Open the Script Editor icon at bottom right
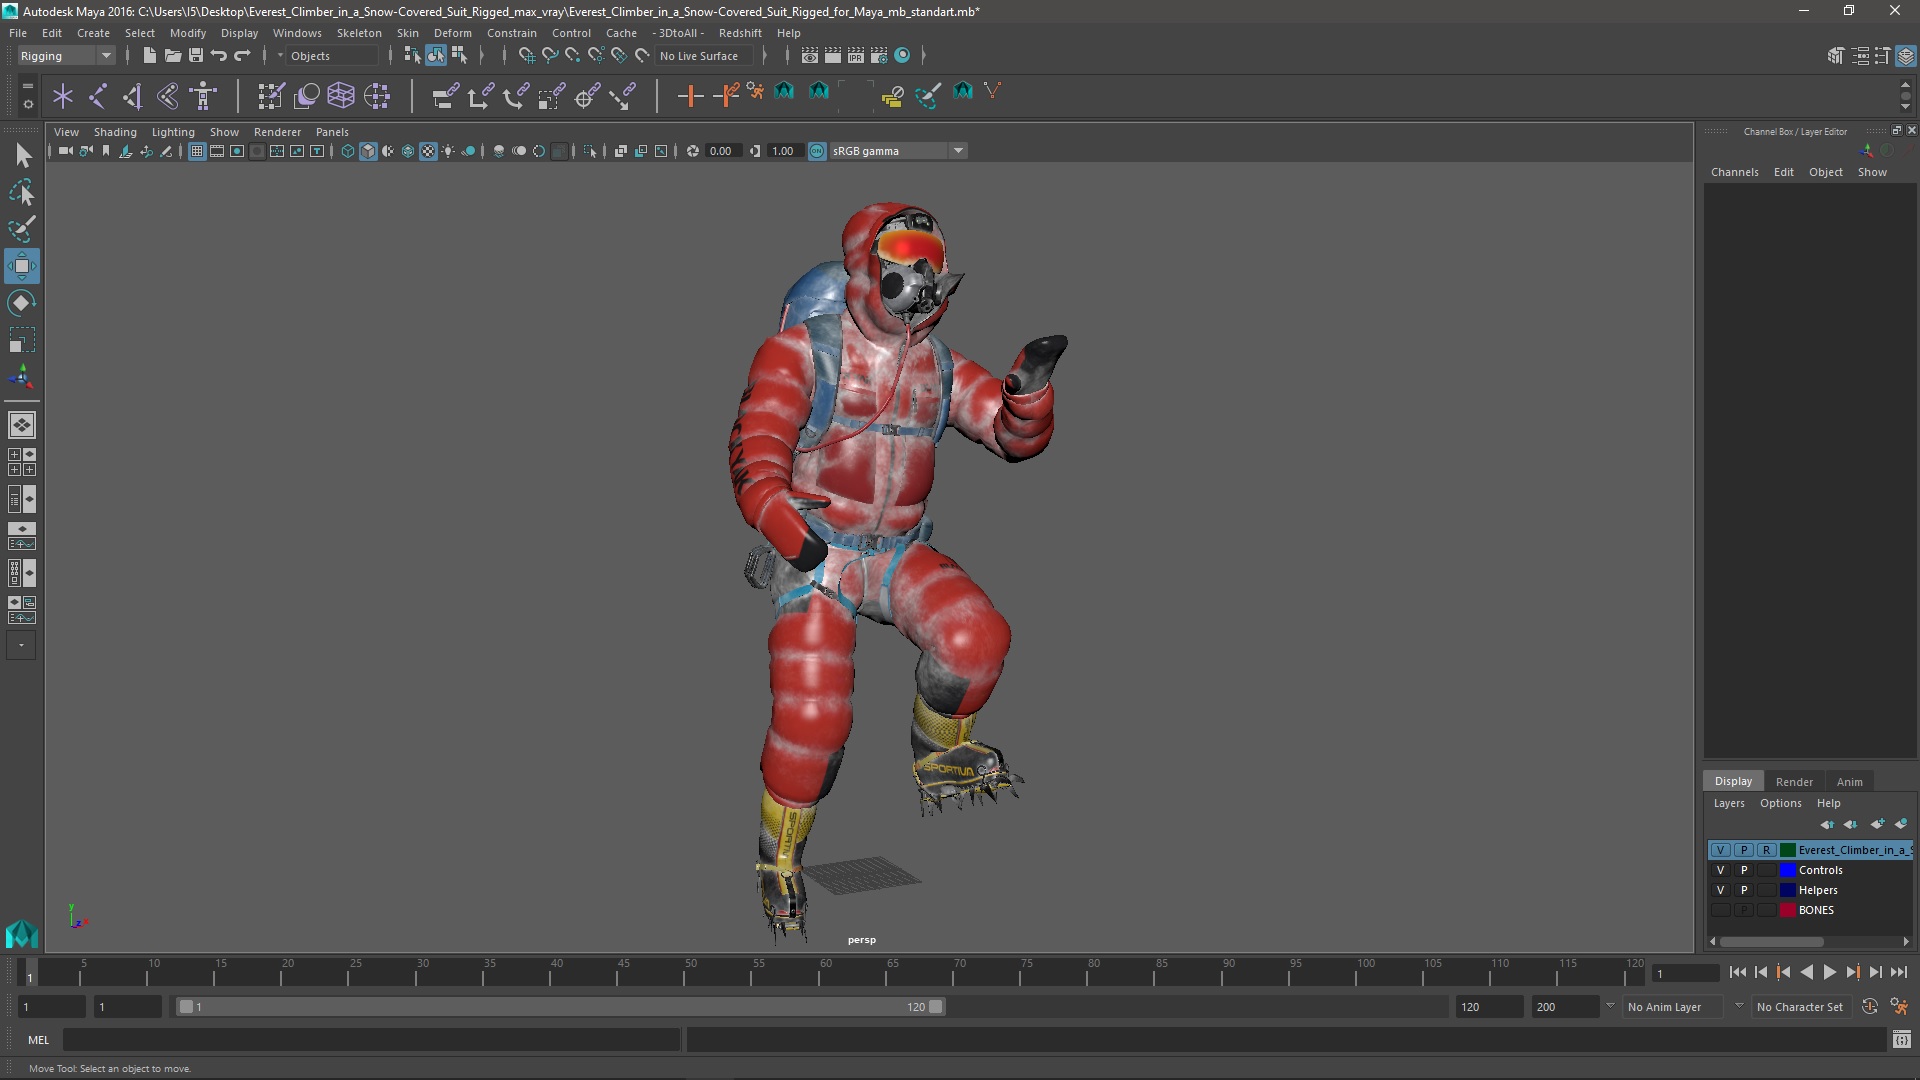Screen dimensions: 1920x1080 (x=1901, y=1040)
